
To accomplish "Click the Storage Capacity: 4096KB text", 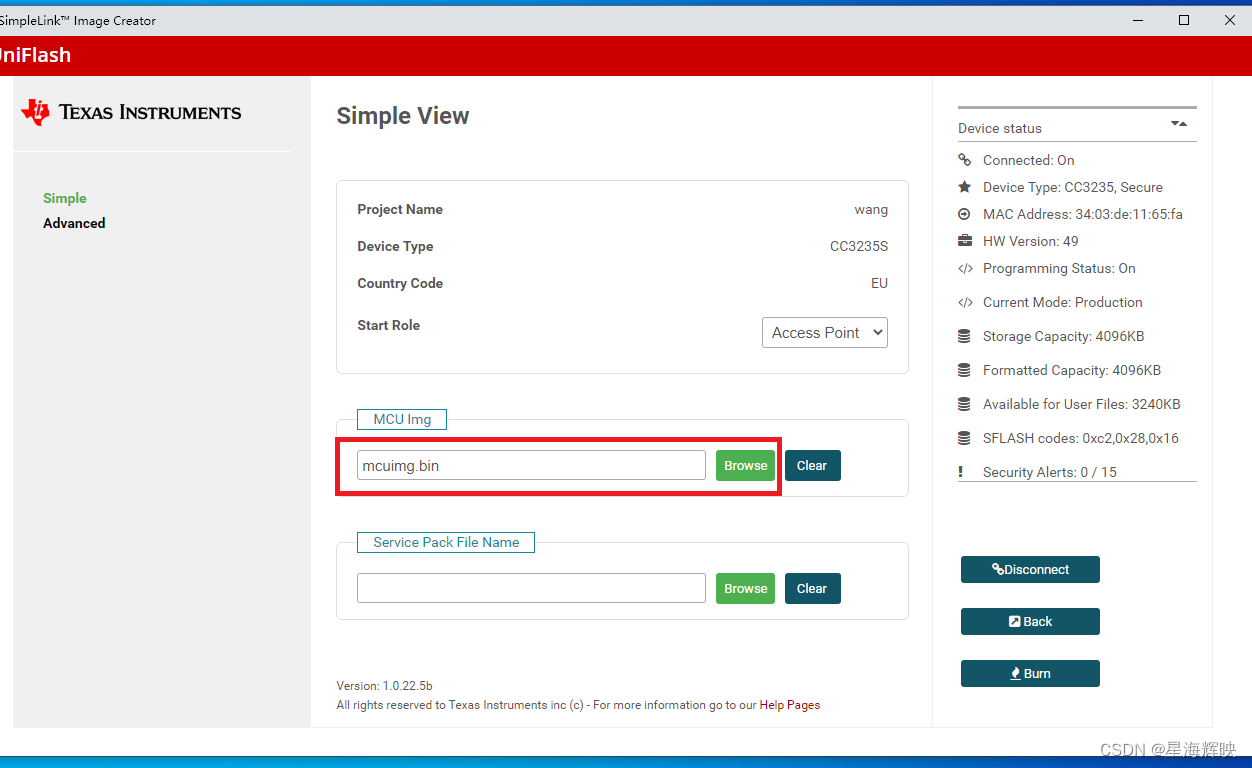I will pyautogui.click(x=1064, y=336).
